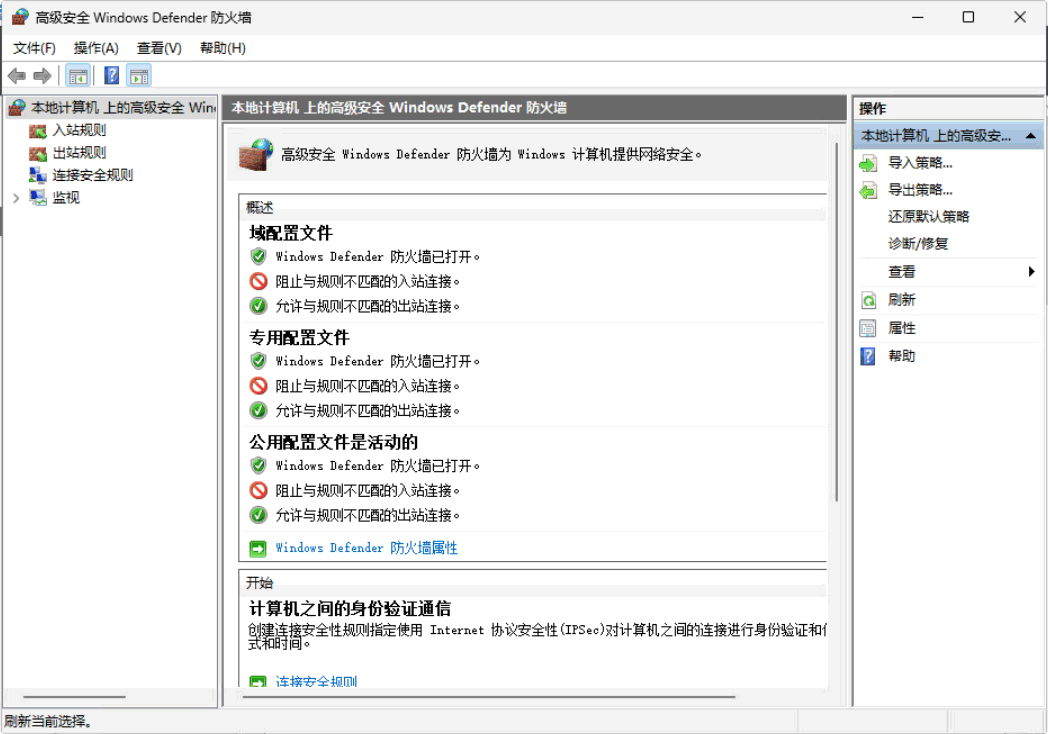Click the Back arrow toolbar icon
Viewport: 1048px width, 734px height.
[17, 76]
